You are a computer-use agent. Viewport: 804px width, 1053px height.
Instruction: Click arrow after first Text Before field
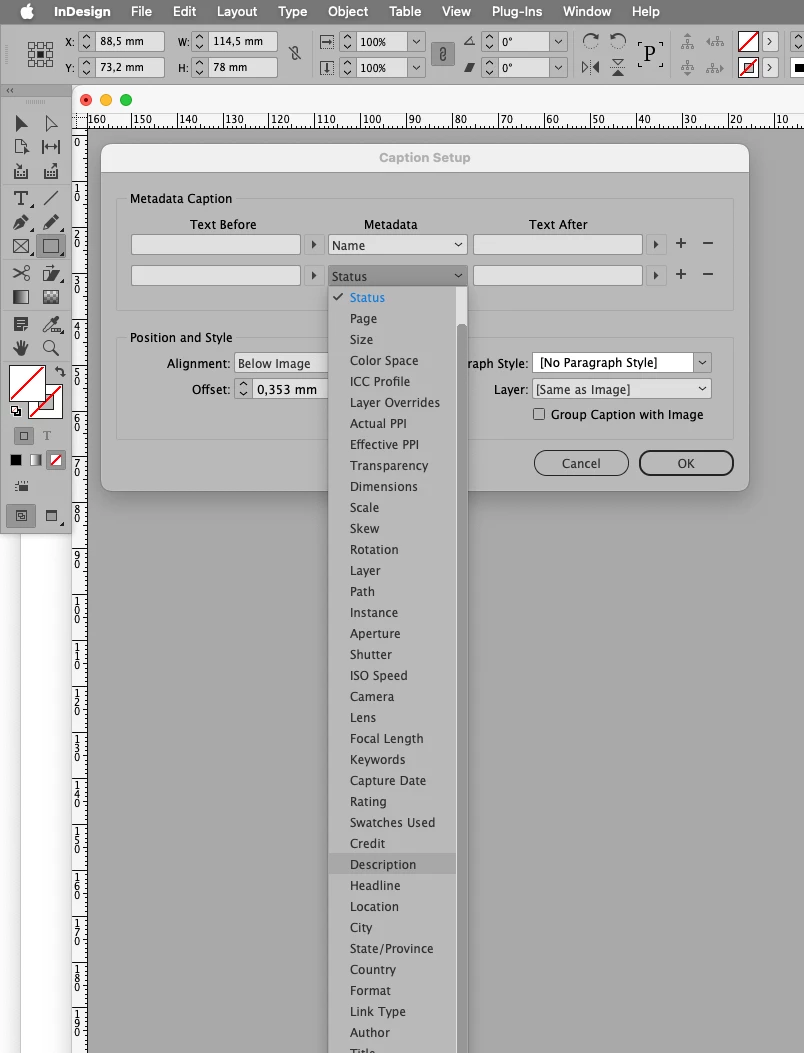[x=314, y=244]
